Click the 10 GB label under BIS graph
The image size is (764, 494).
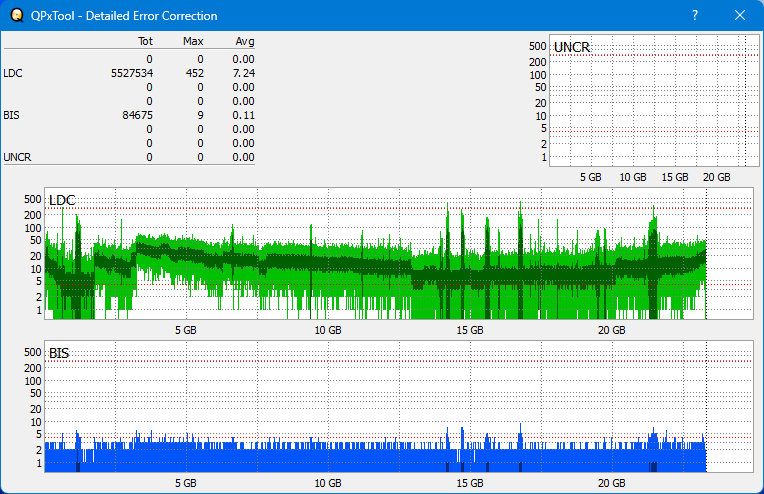tap(328, 483)
